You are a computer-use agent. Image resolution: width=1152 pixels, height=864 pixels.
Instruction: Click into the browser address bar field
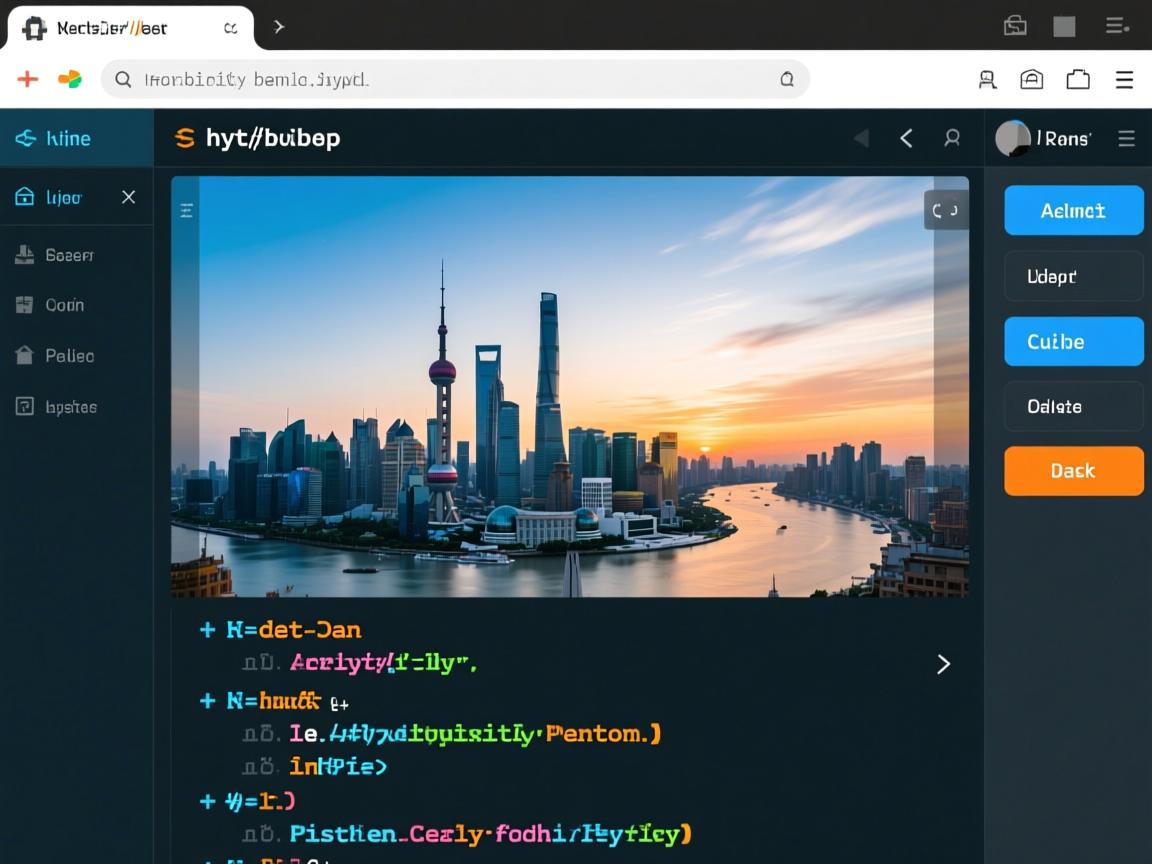tap(450, 79)
